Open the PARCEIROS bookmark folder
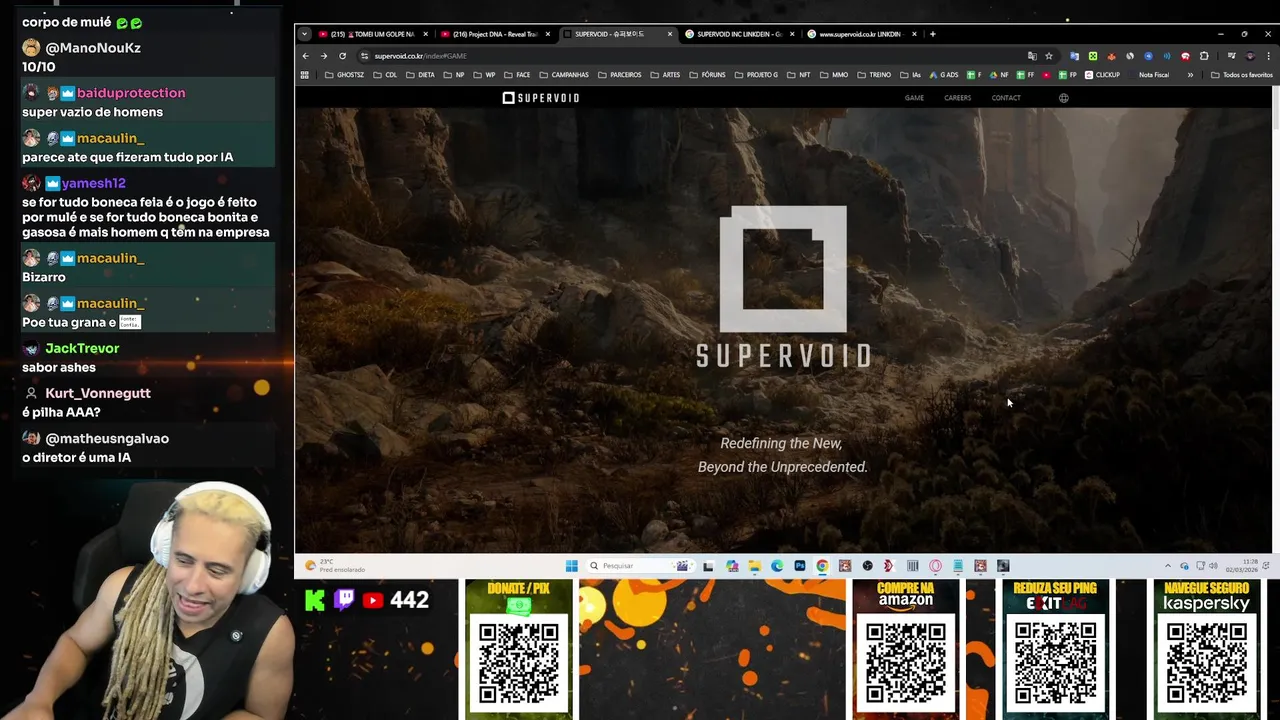Image resolution: width=1280 pixels, height=720 pixels. [619, 75]
